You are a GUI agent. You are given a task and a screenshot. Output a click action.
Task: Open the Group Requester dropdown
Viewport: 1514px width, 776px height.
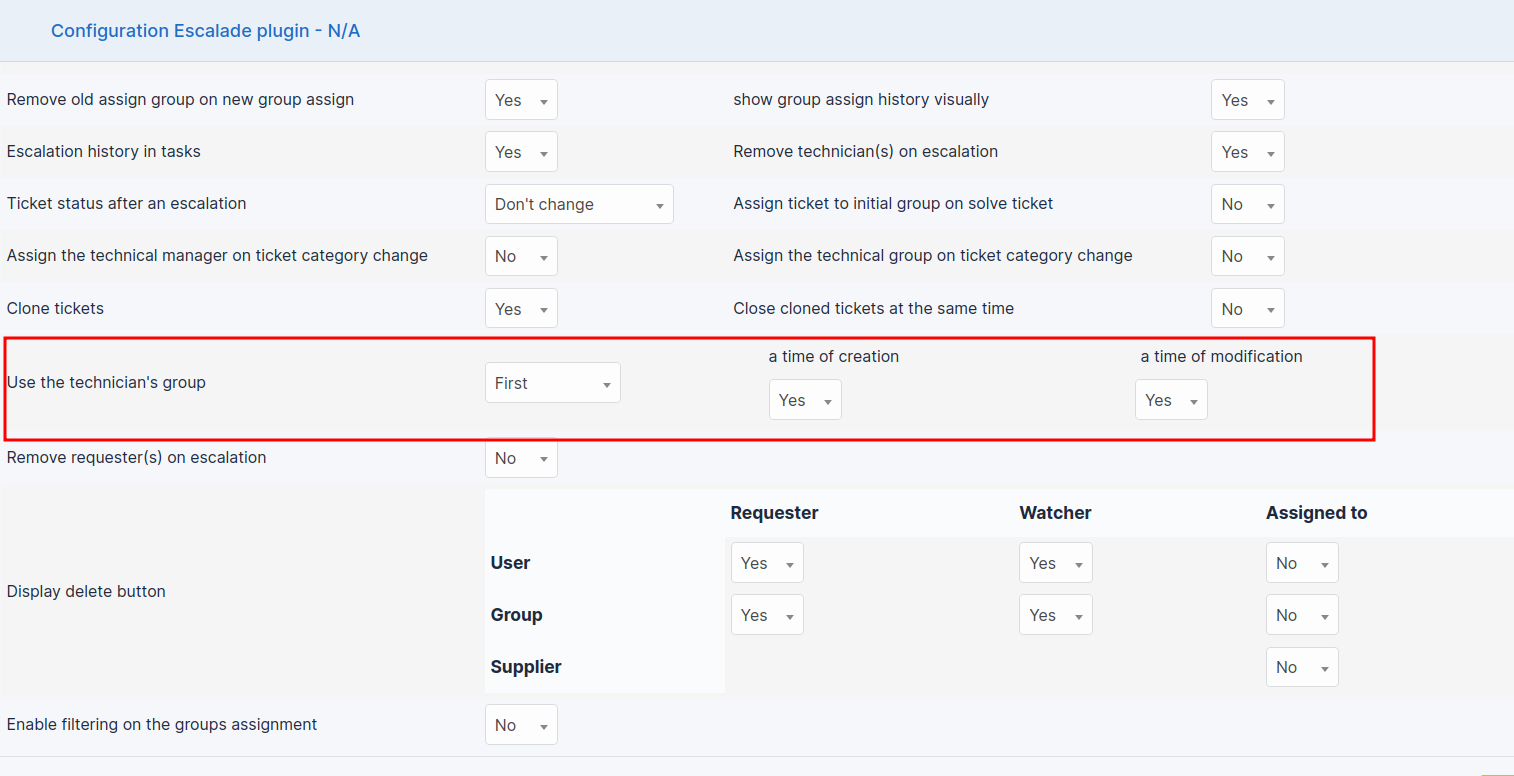pos(766,614)
